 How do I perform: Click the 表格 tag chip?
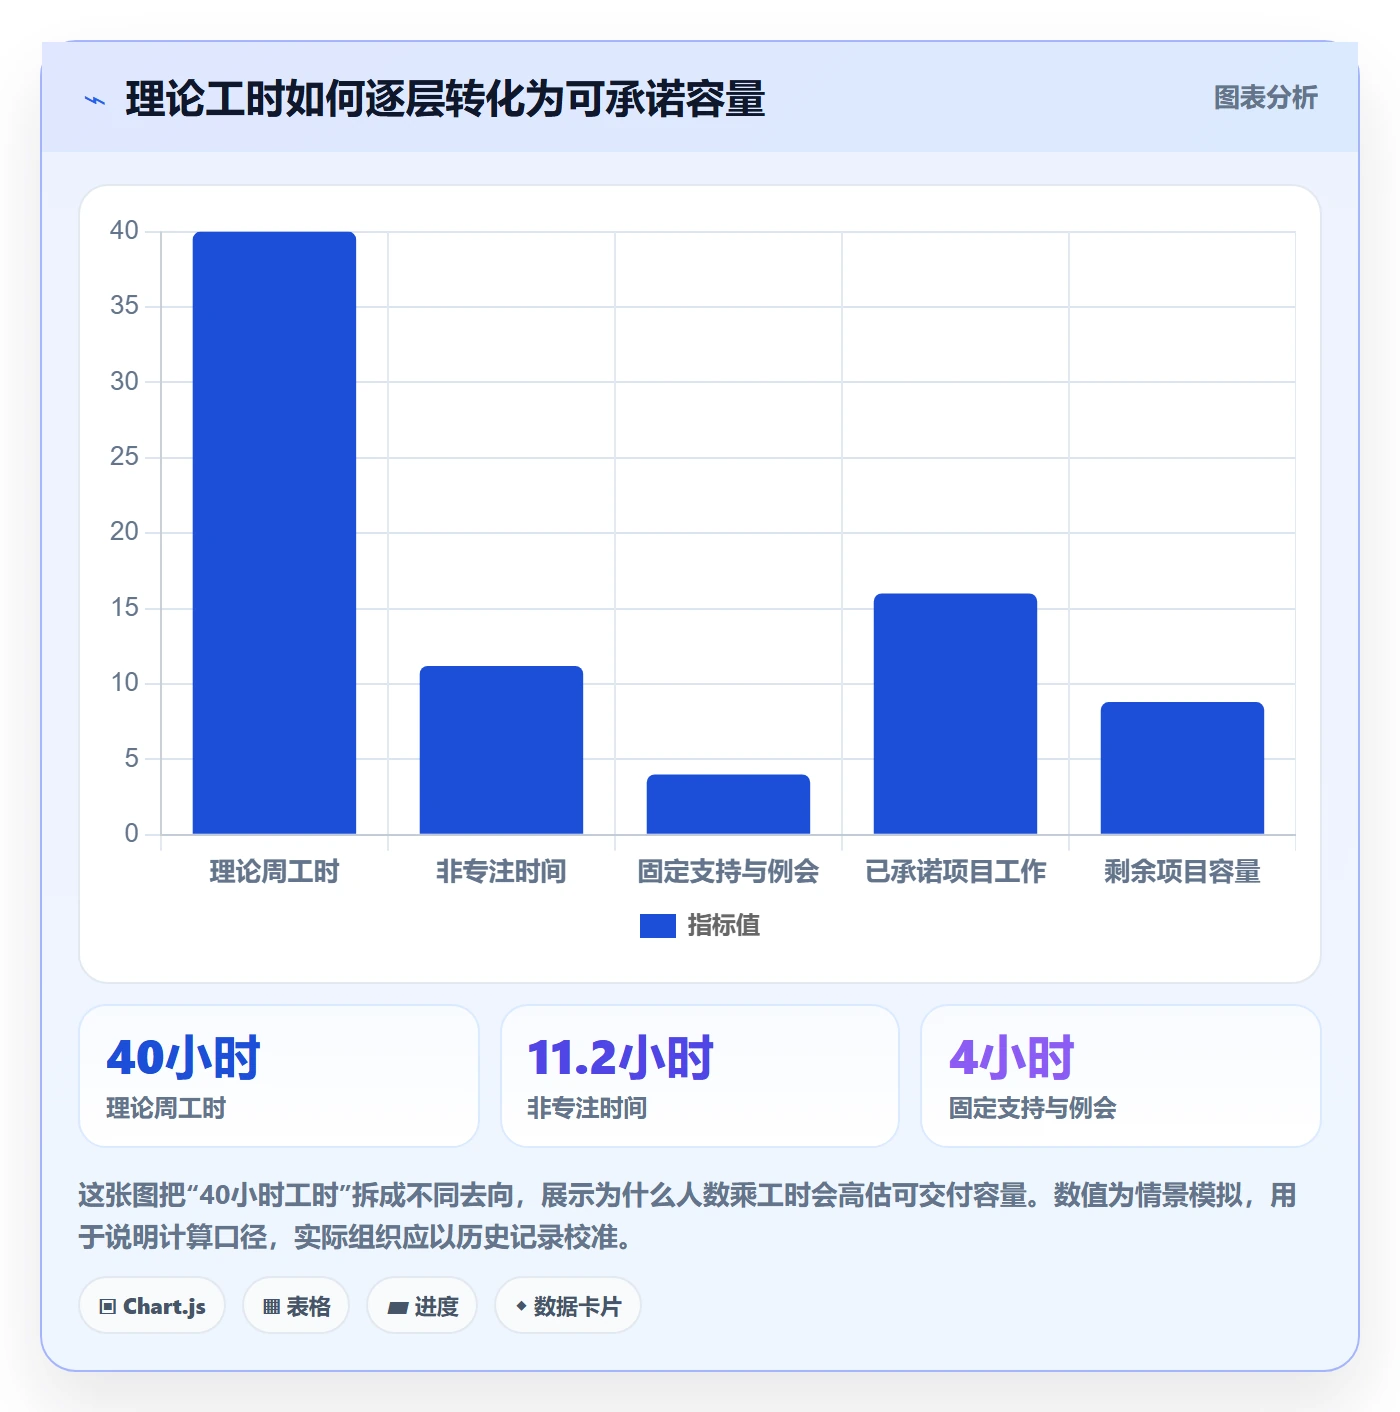pyautogui.click(x=296, y=1306)
